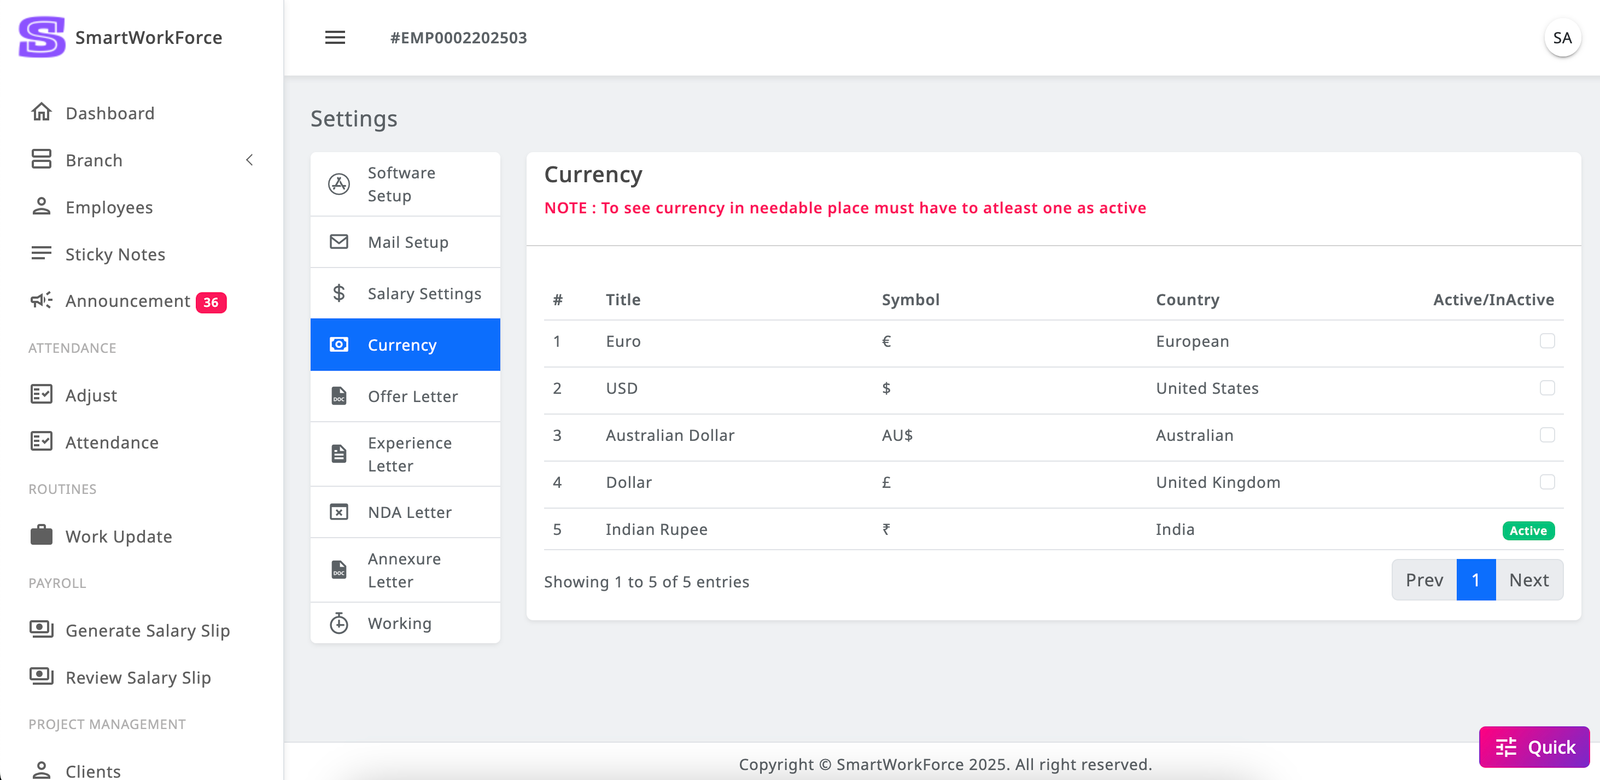Click the Announcement megaphone icon
1600x780 pixels.
[41, 301]
